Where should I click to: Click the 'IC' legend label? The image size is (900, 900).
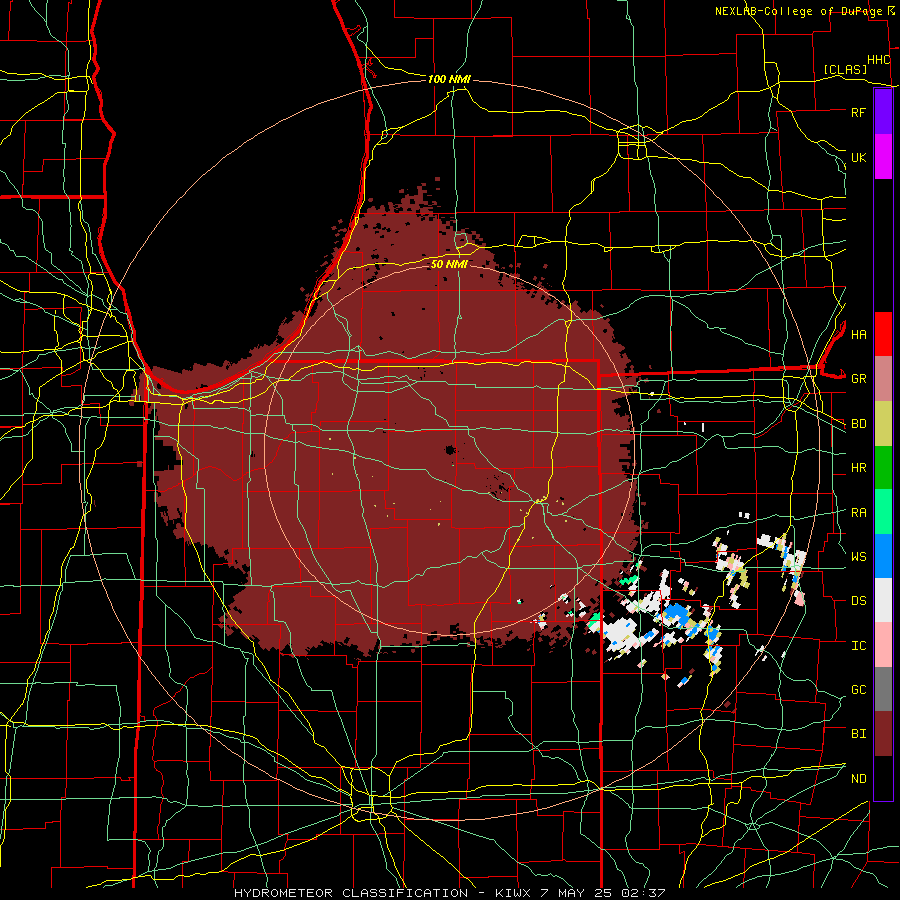pos(858,646)
